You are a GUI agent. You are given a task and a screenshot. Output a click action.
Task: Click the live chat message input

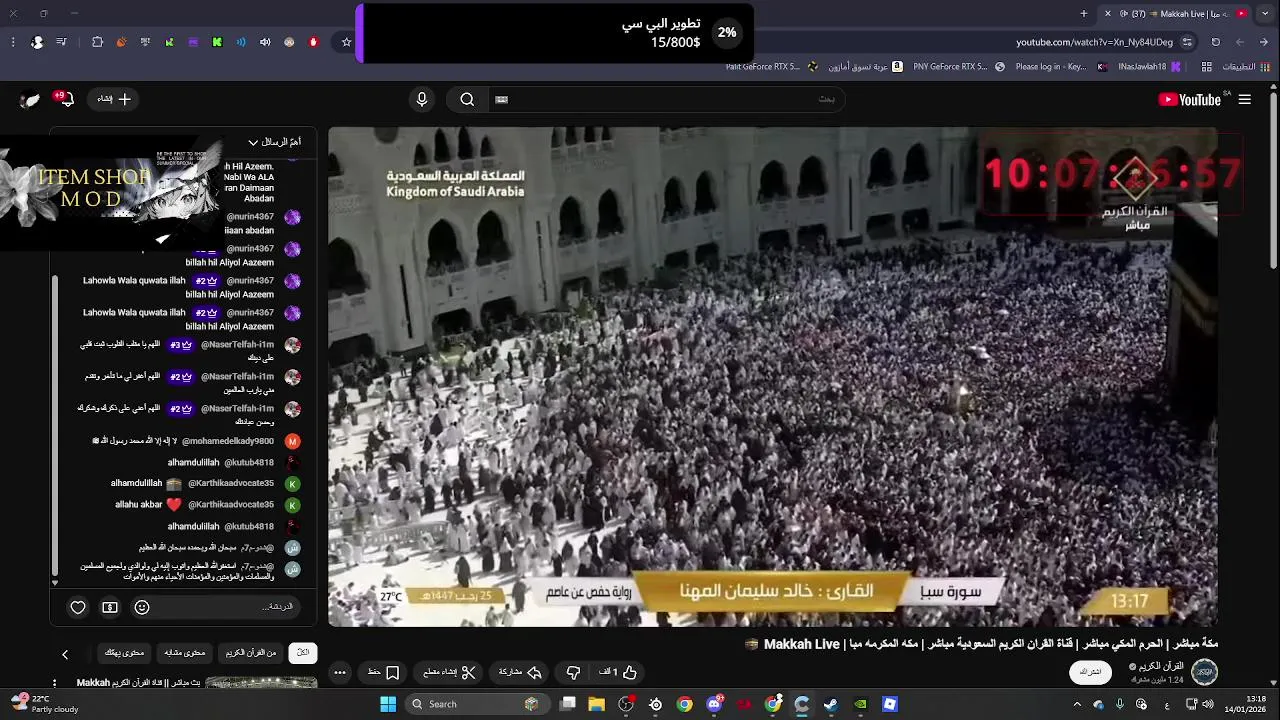pos(232,607)
